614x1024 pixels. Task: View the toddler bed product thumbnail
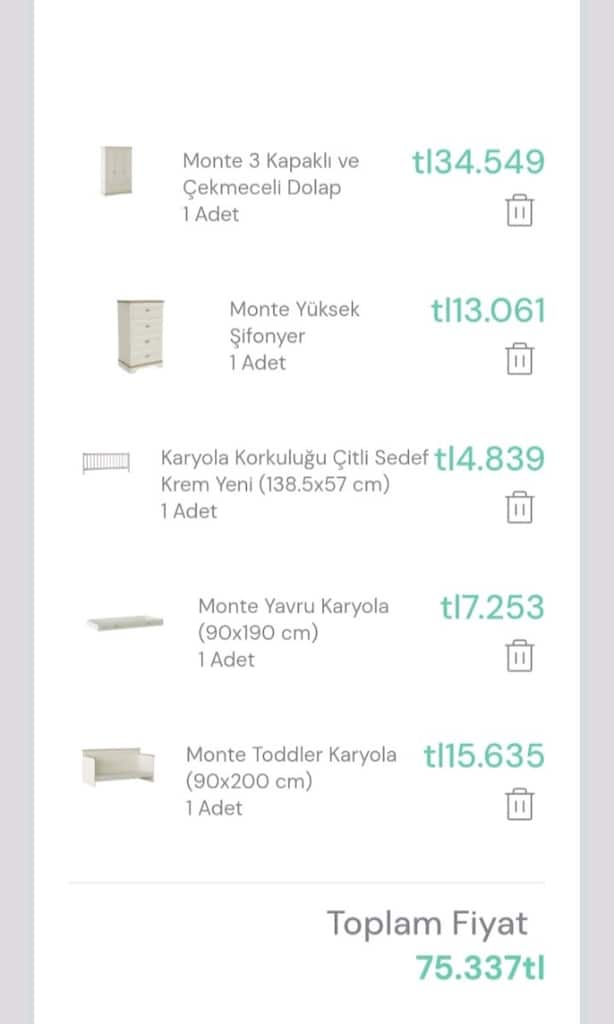point(118,766)
